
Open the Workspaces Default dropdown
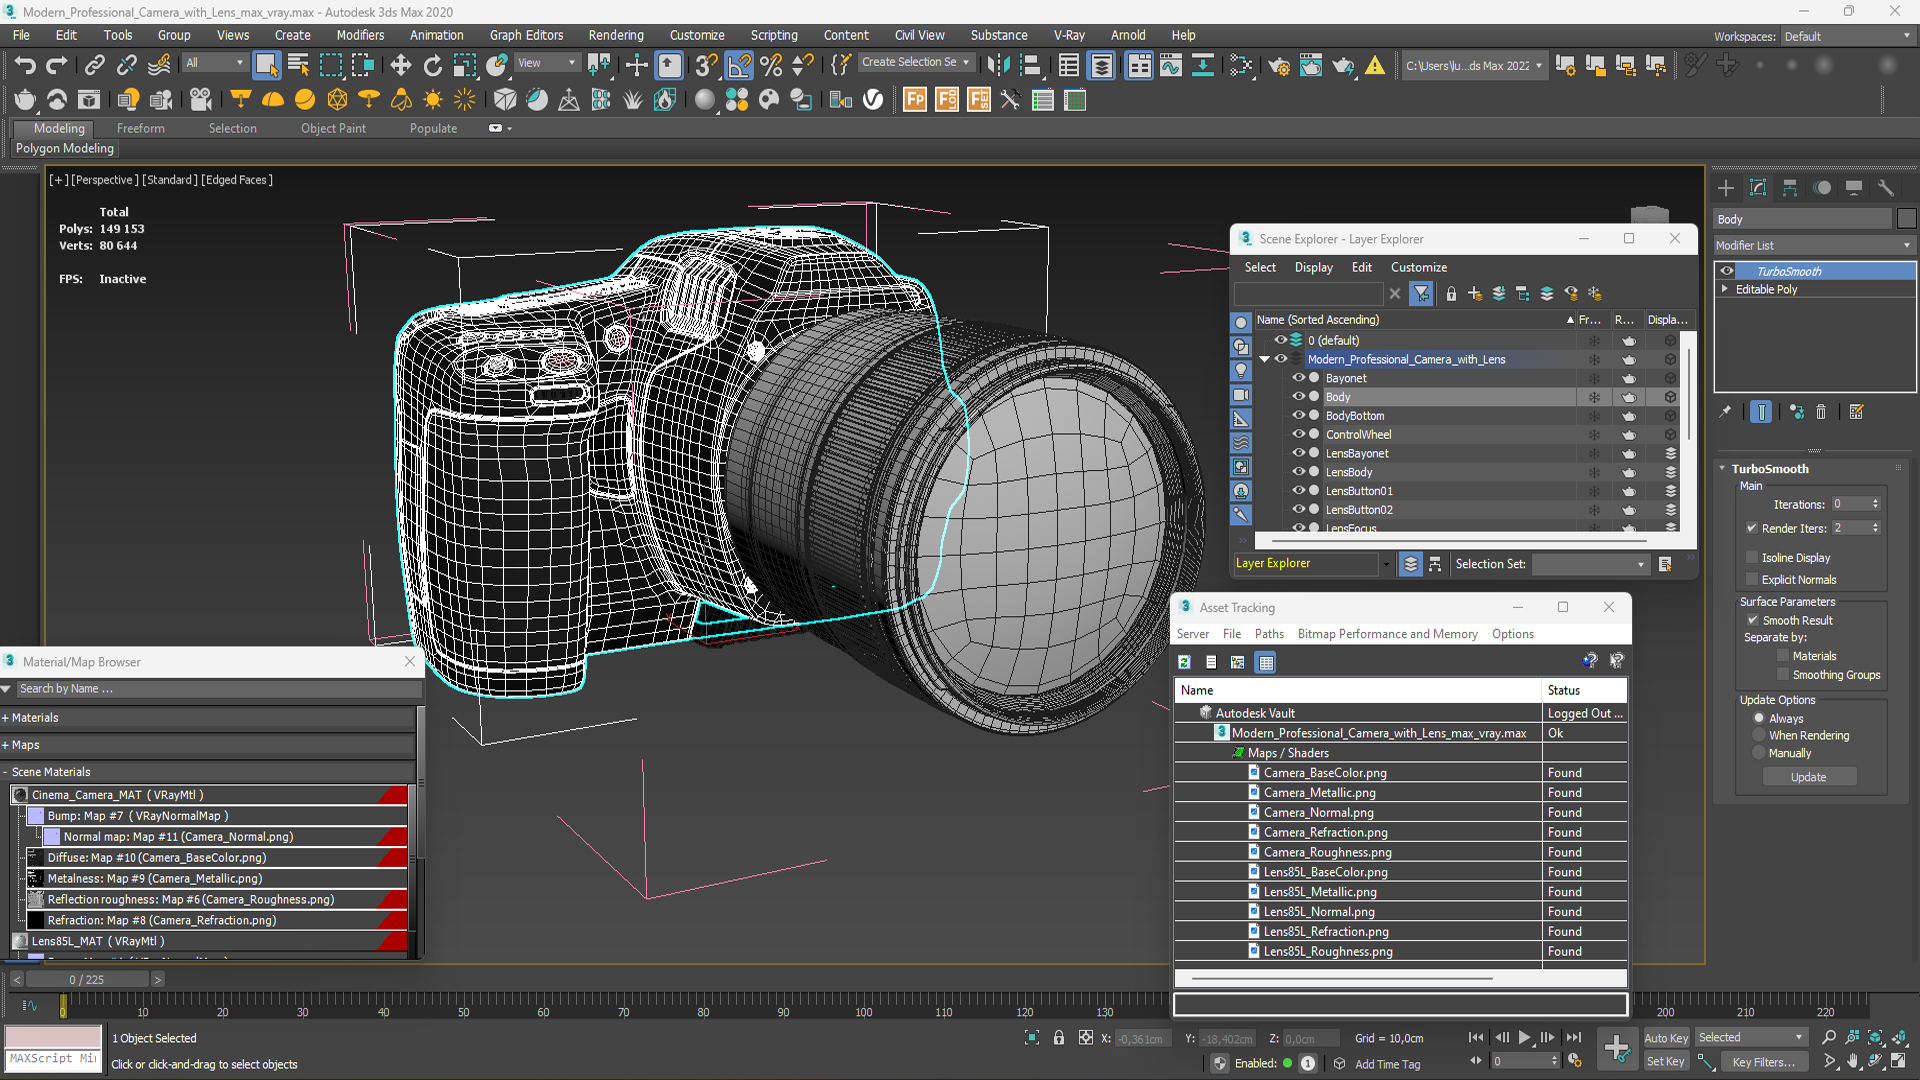coord(1848,36)
